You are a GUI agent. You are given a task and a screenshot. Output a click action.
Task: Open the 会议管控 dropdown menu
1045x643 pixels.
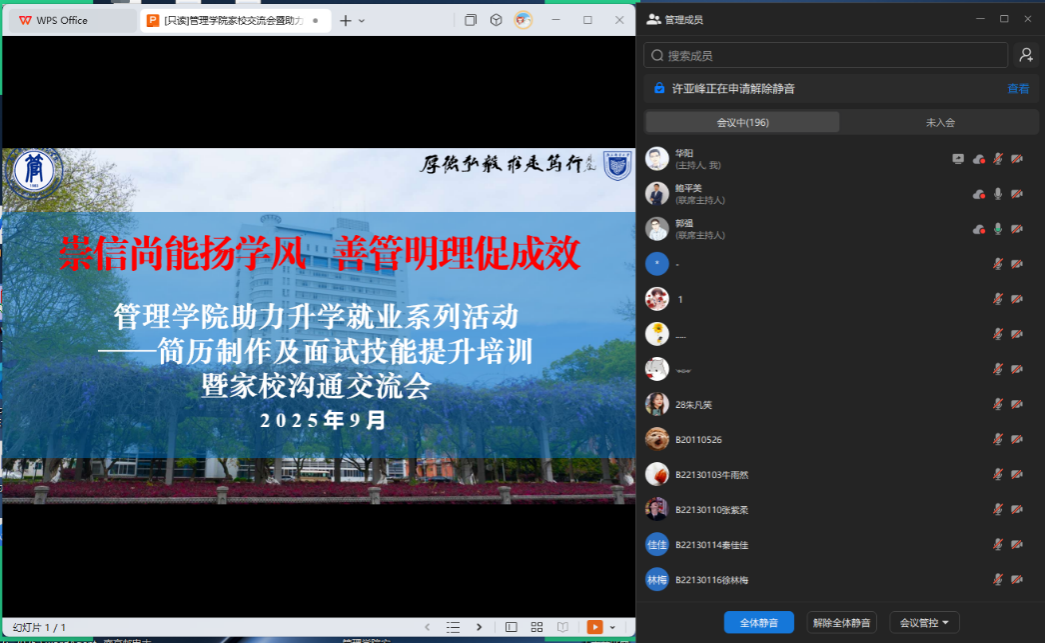coord(924,622)
